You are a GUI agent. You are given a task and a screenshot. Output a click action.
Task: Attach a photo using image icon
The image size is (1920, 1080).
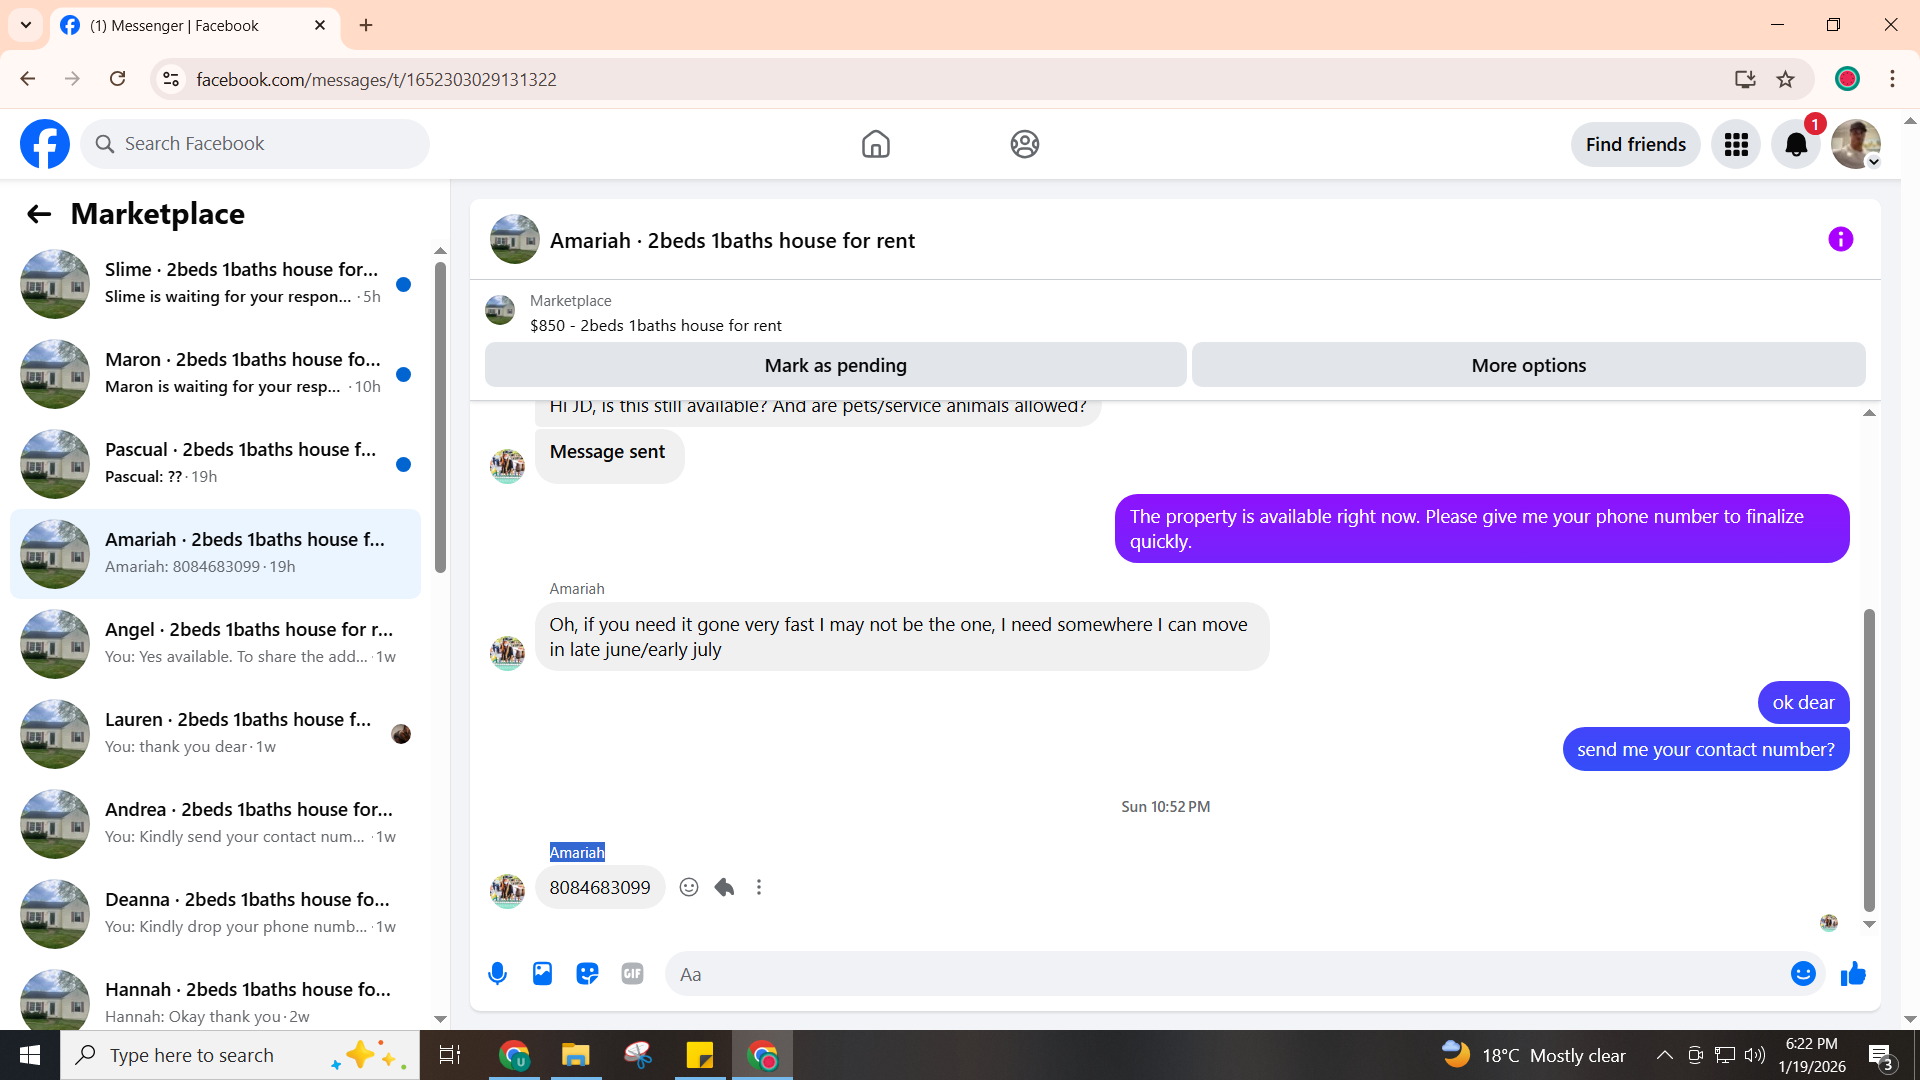542,974
